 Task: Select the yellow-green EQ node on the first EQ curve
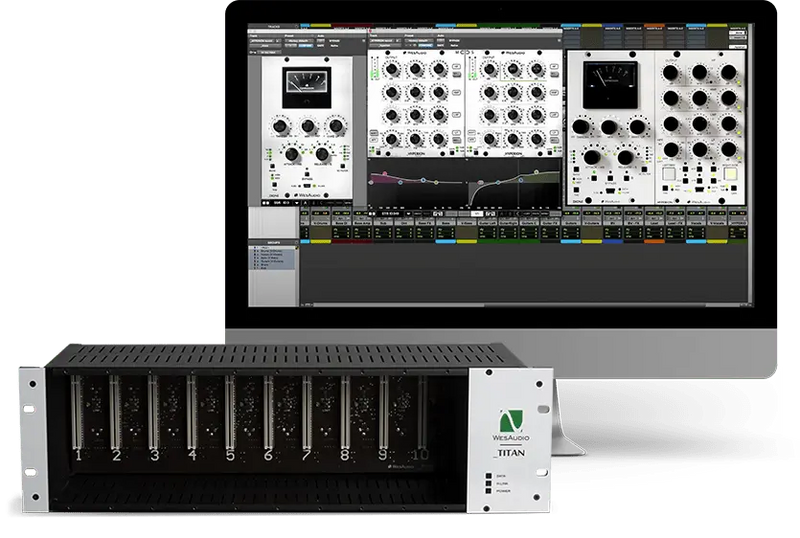point(437,182)
